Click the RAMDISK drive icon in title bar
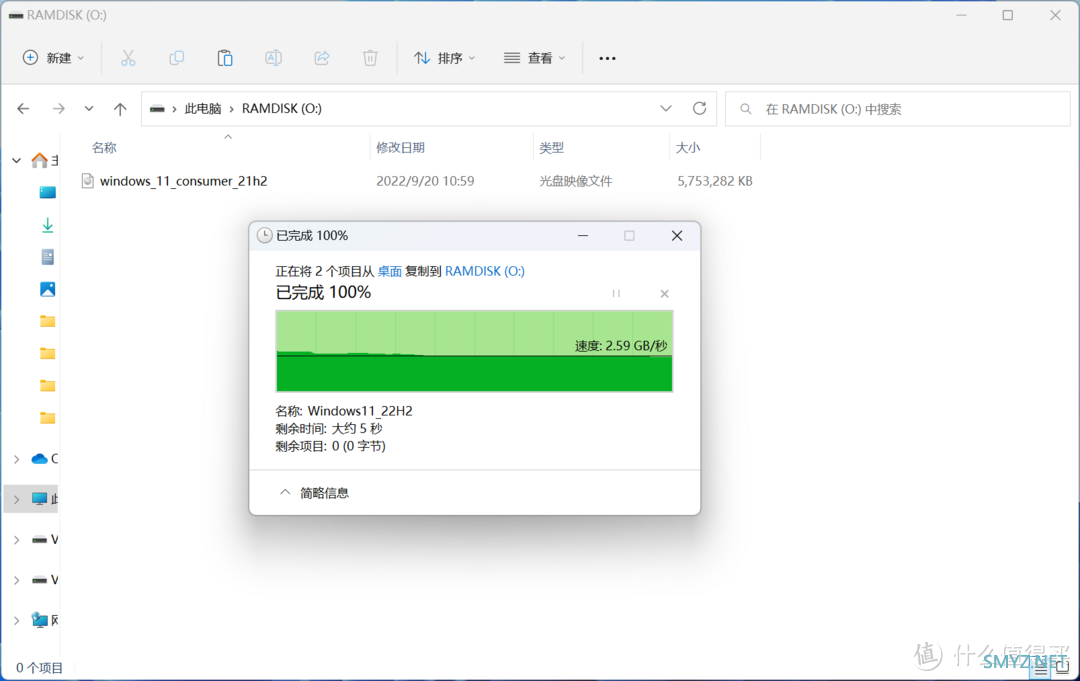 16,15
